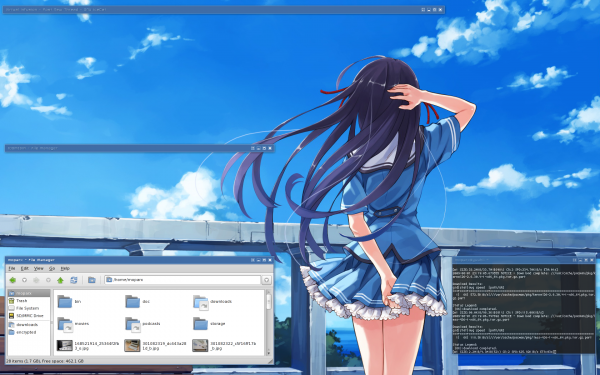
Task: Shade the browser window at top
Action: coord(423,10)
